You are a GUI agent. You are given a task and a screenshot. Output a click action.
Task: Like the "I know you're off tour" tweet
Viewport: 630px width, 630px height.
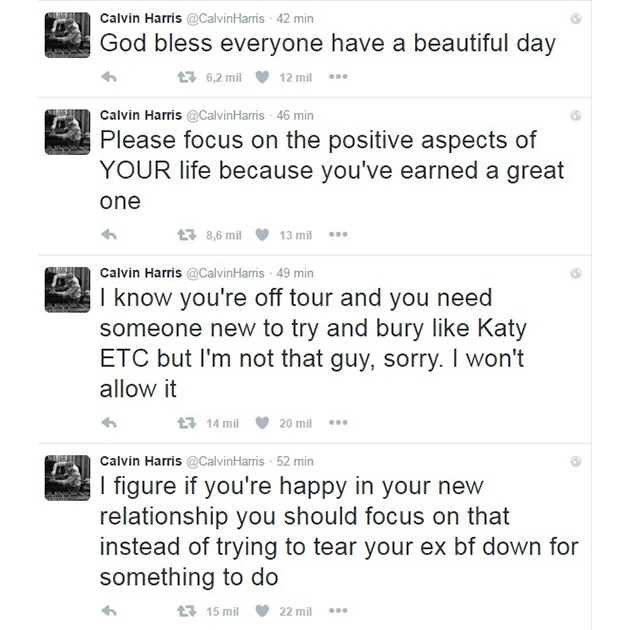[262, 423]
